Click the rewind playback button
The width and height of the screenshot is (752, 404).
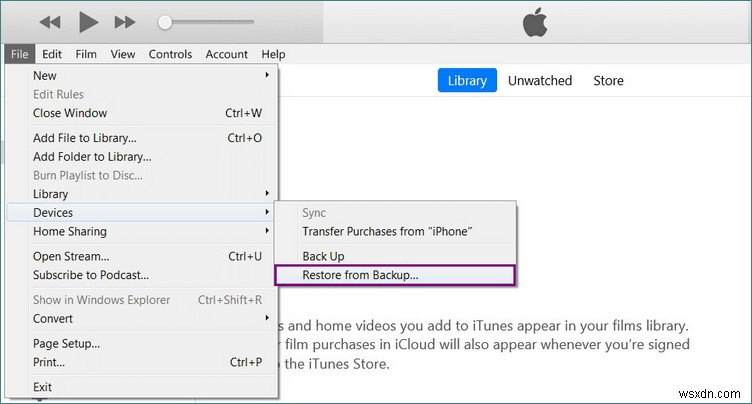tap(50, 22)
